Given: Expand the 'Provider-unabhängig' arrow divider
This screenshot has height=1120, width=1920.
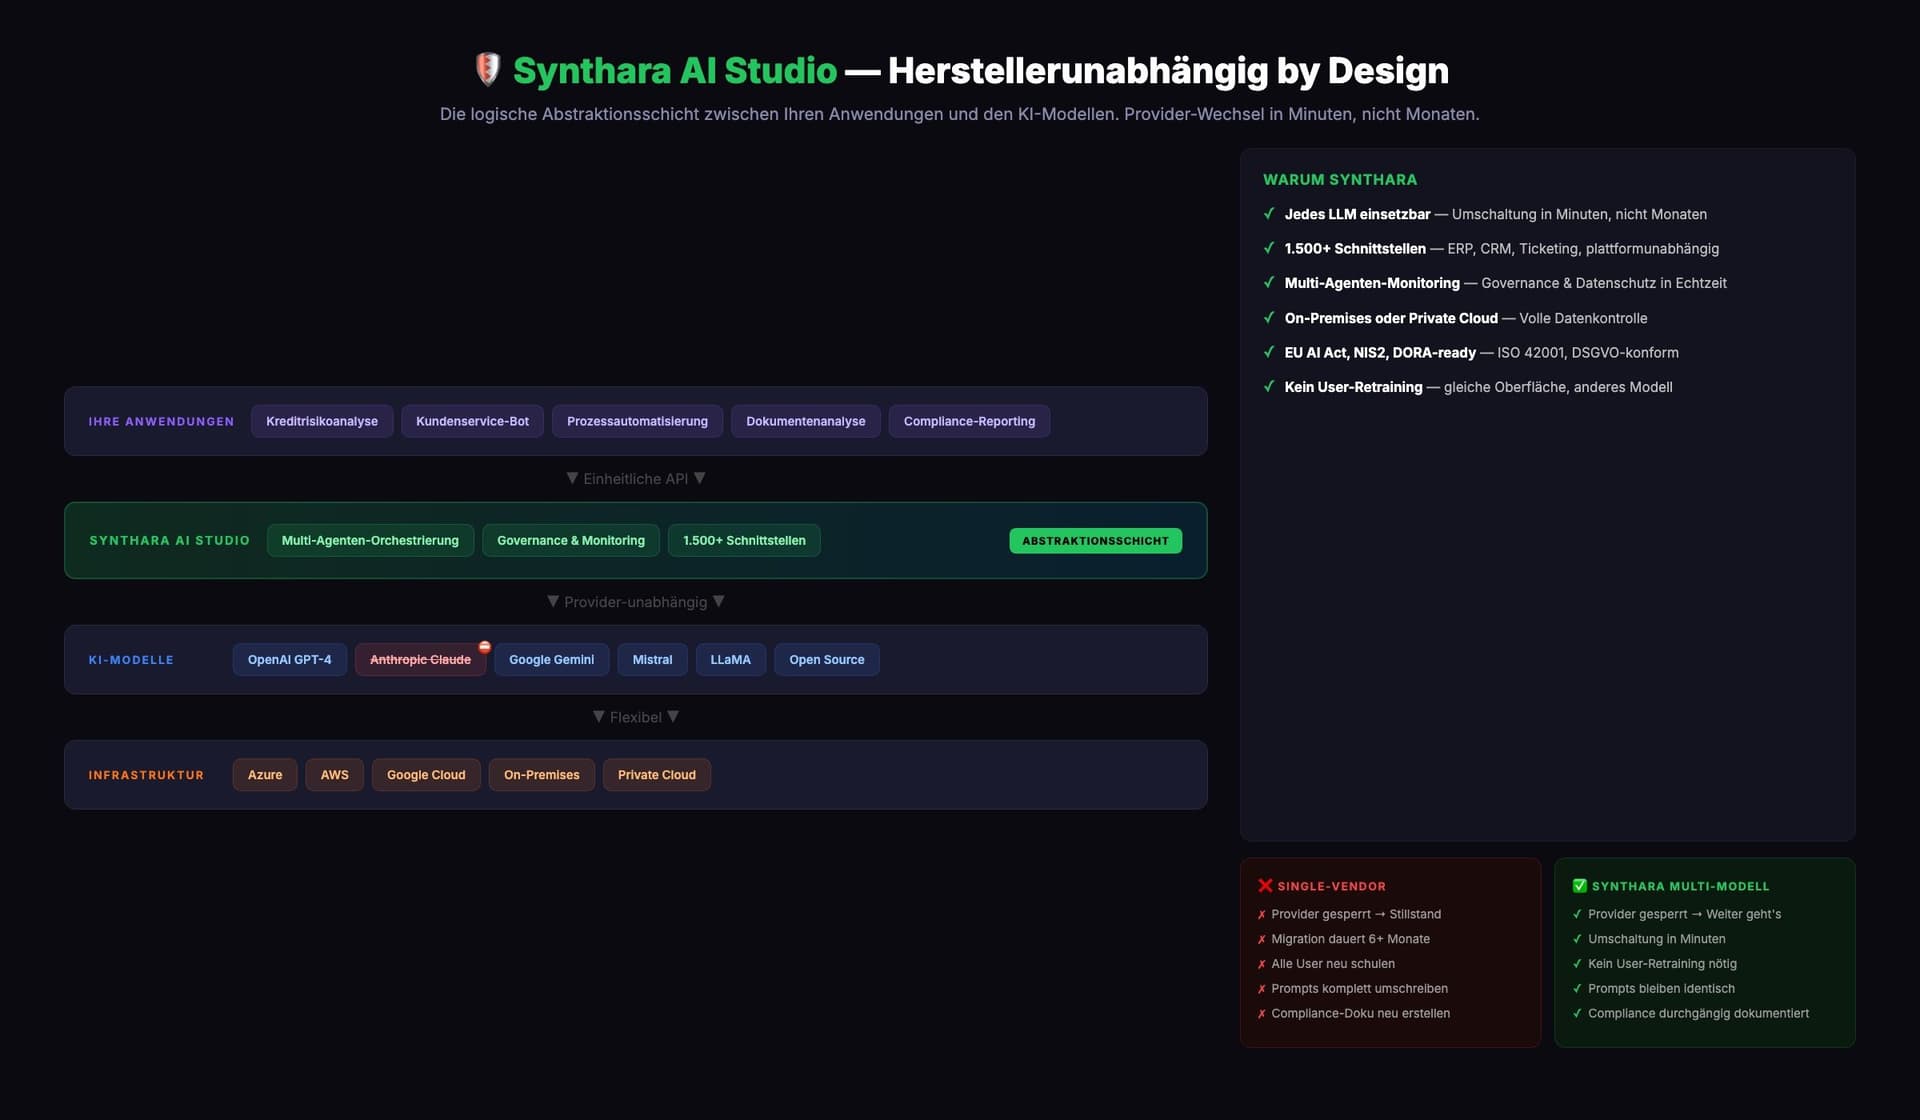Looking at the screenshot, I should [635, 601].
